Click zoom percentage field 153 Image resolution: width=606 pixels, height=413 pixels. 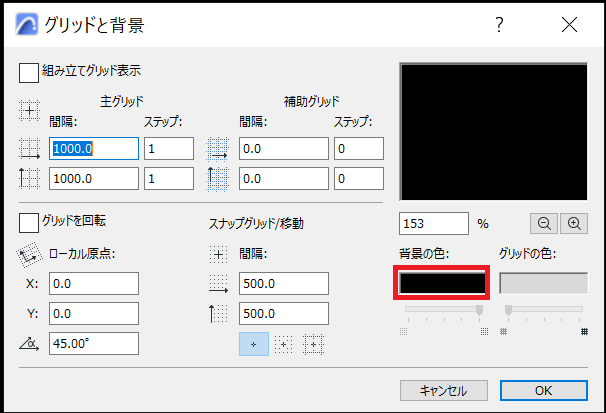[434, 223]
